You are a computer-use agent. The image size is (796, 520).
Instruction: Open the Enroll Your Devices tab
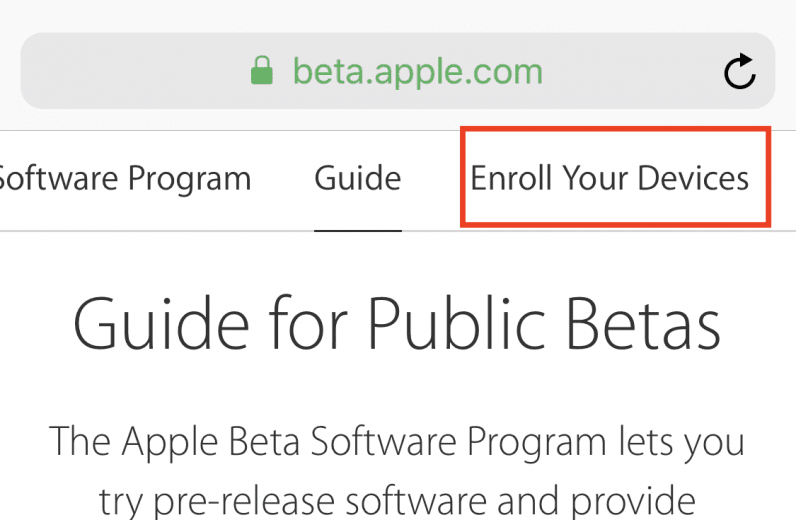pyautogui.click(x=610, y=179)
